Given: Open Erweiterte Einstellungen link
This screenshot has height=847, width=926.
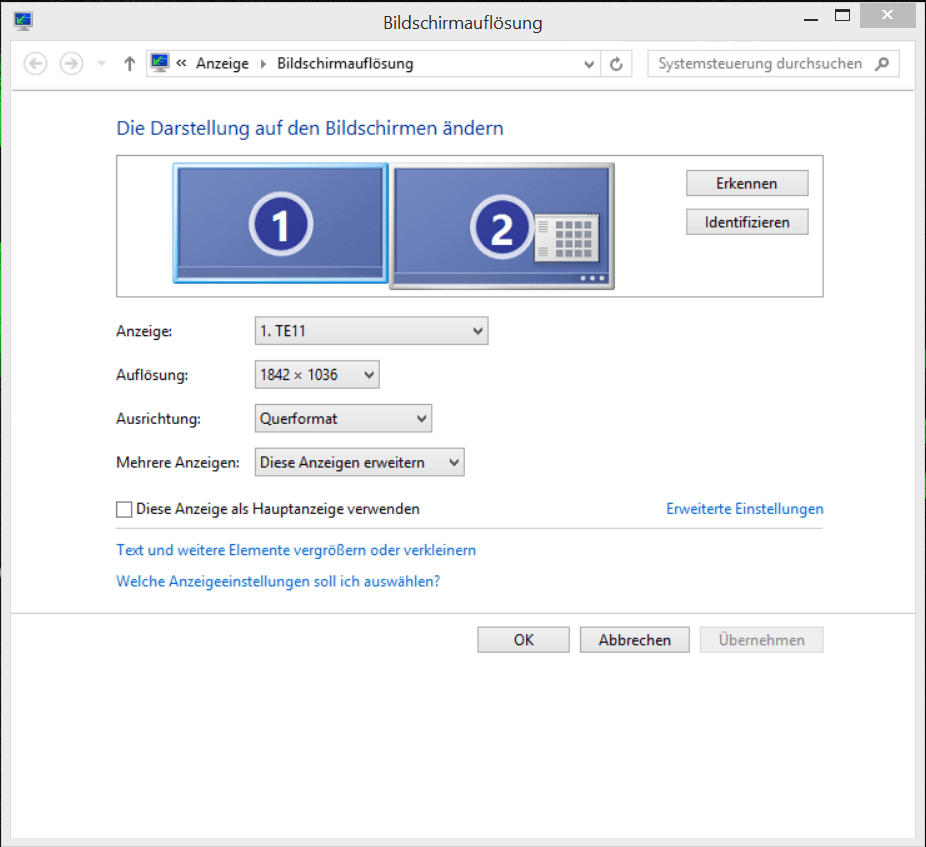Looking at the screenshot, I should click(x=745, y=509).
